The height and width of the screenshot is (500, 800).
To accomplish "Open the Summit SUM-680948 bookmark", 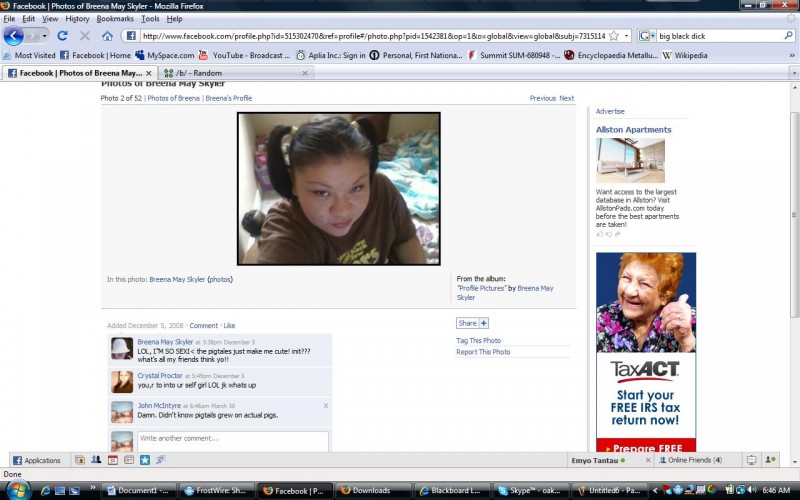I will [x=514, y=55].
